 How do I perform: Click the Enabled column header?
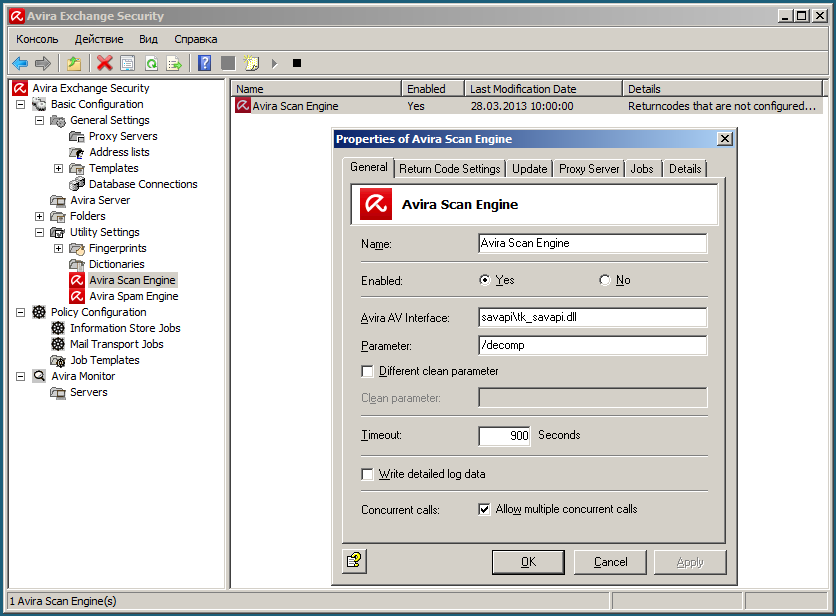click(x=432, y=89)
